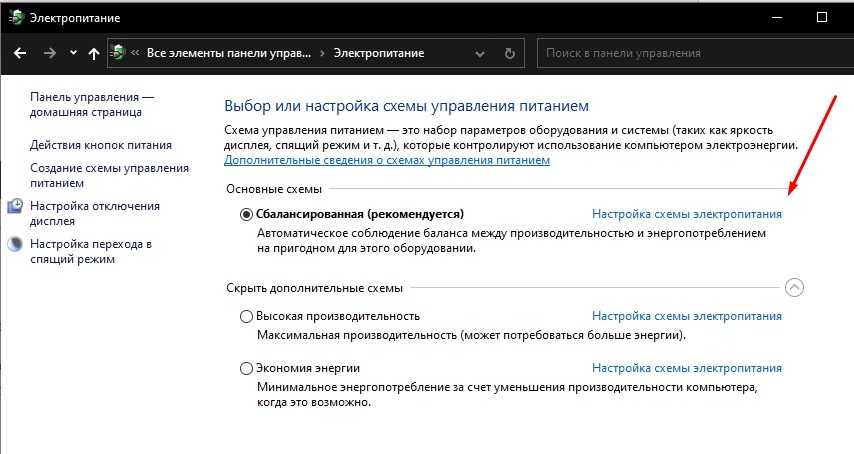Click the power icon in the address bar
The image size is (854, 454).
(x=119, y=53)
